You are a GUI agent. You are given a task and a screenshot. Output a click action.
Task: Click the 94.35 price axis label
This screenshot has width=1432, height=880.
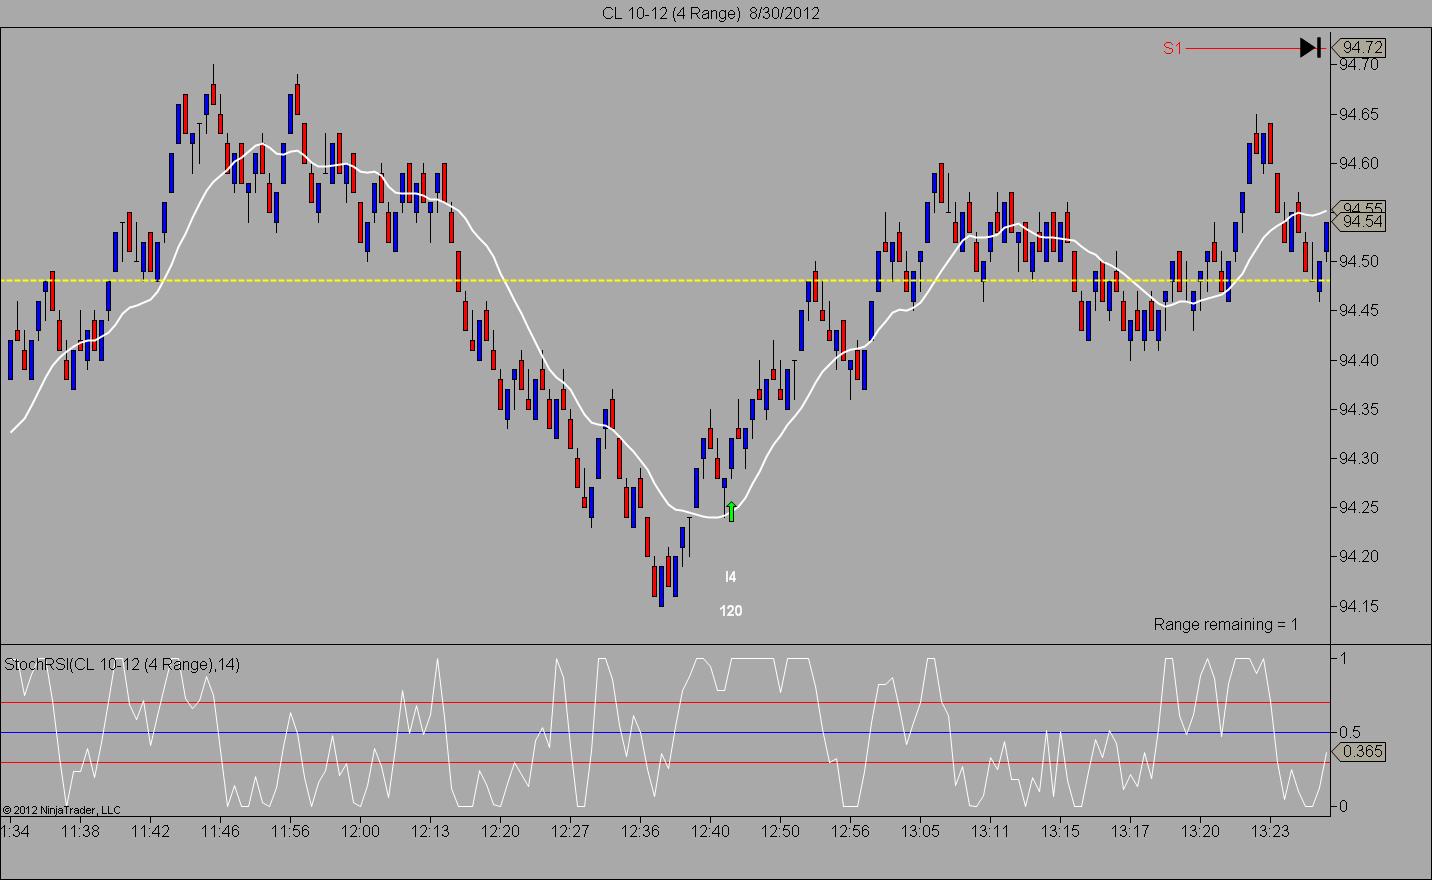[x=1359, y=409]
